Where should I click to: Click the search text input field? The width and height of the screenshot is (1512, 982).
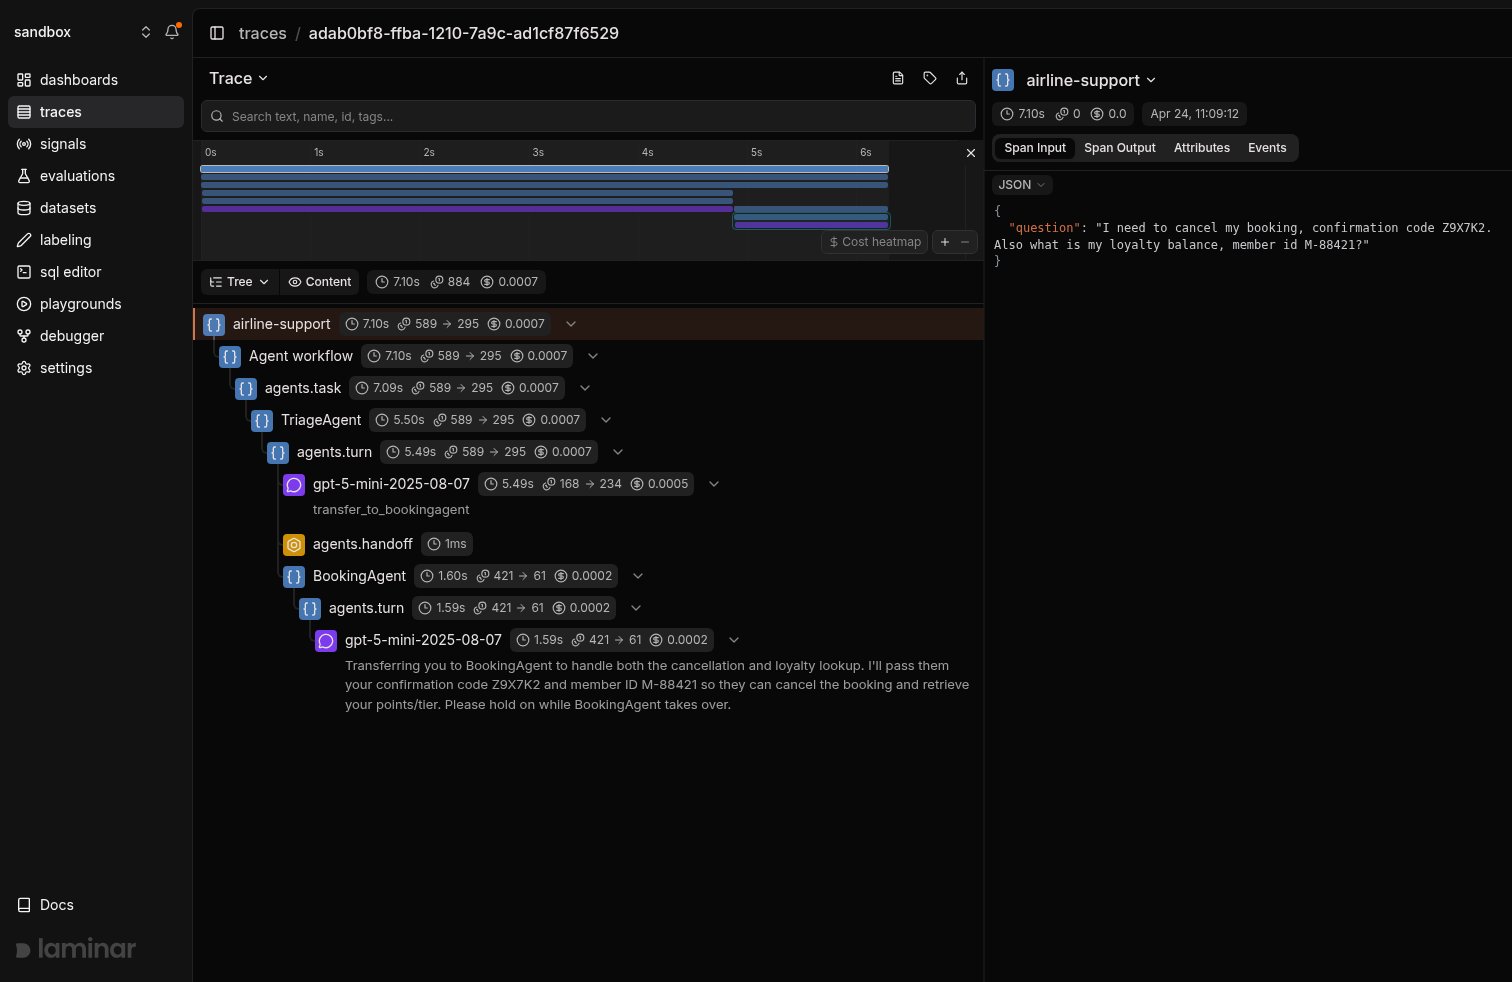pos(588,116)
